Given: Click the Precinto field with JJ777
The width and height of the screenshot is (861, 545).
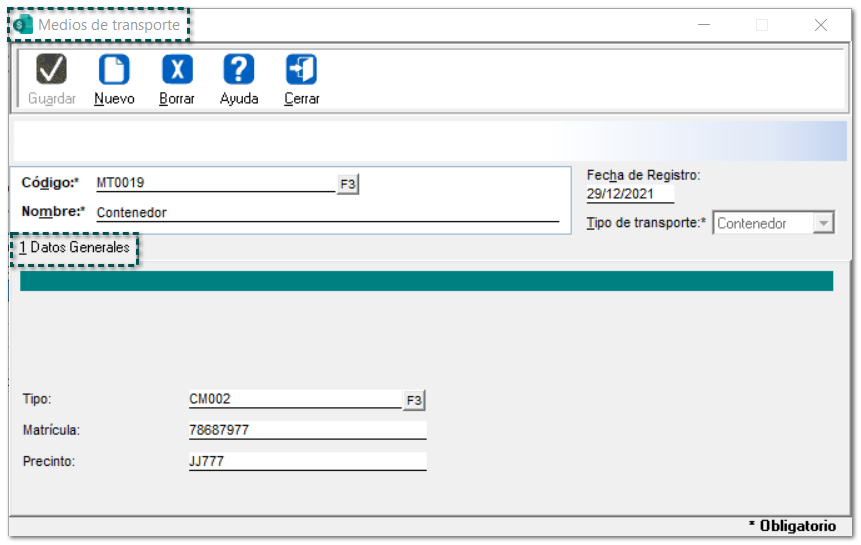Looking at the screenshot, I should click(307, 461).
